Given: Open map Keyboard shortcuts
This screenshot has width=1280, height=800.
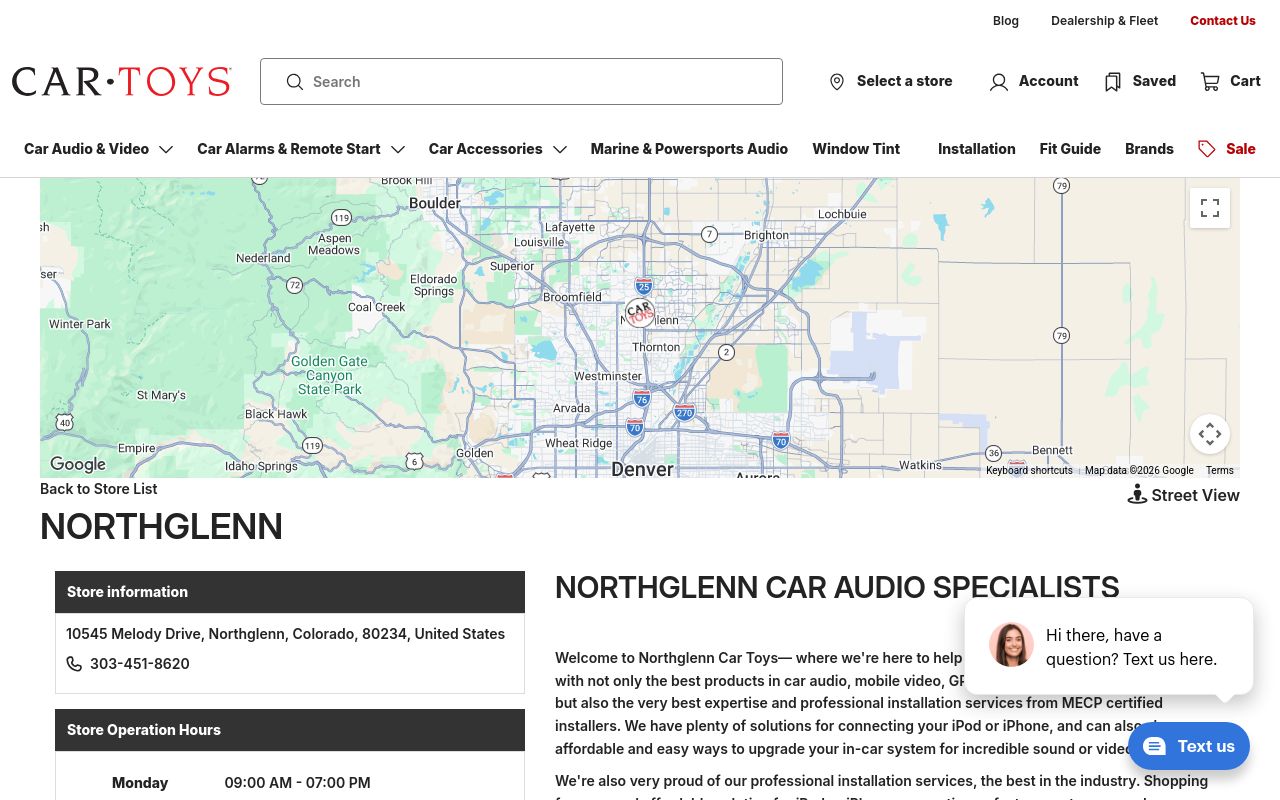Looking at the screenshot, I should point(1029,470).
